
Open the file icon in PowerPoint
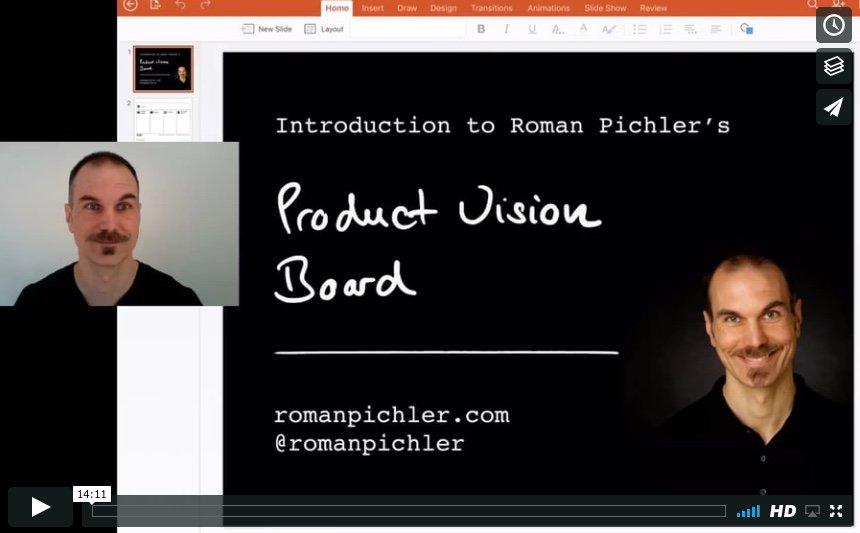point(156,5)
